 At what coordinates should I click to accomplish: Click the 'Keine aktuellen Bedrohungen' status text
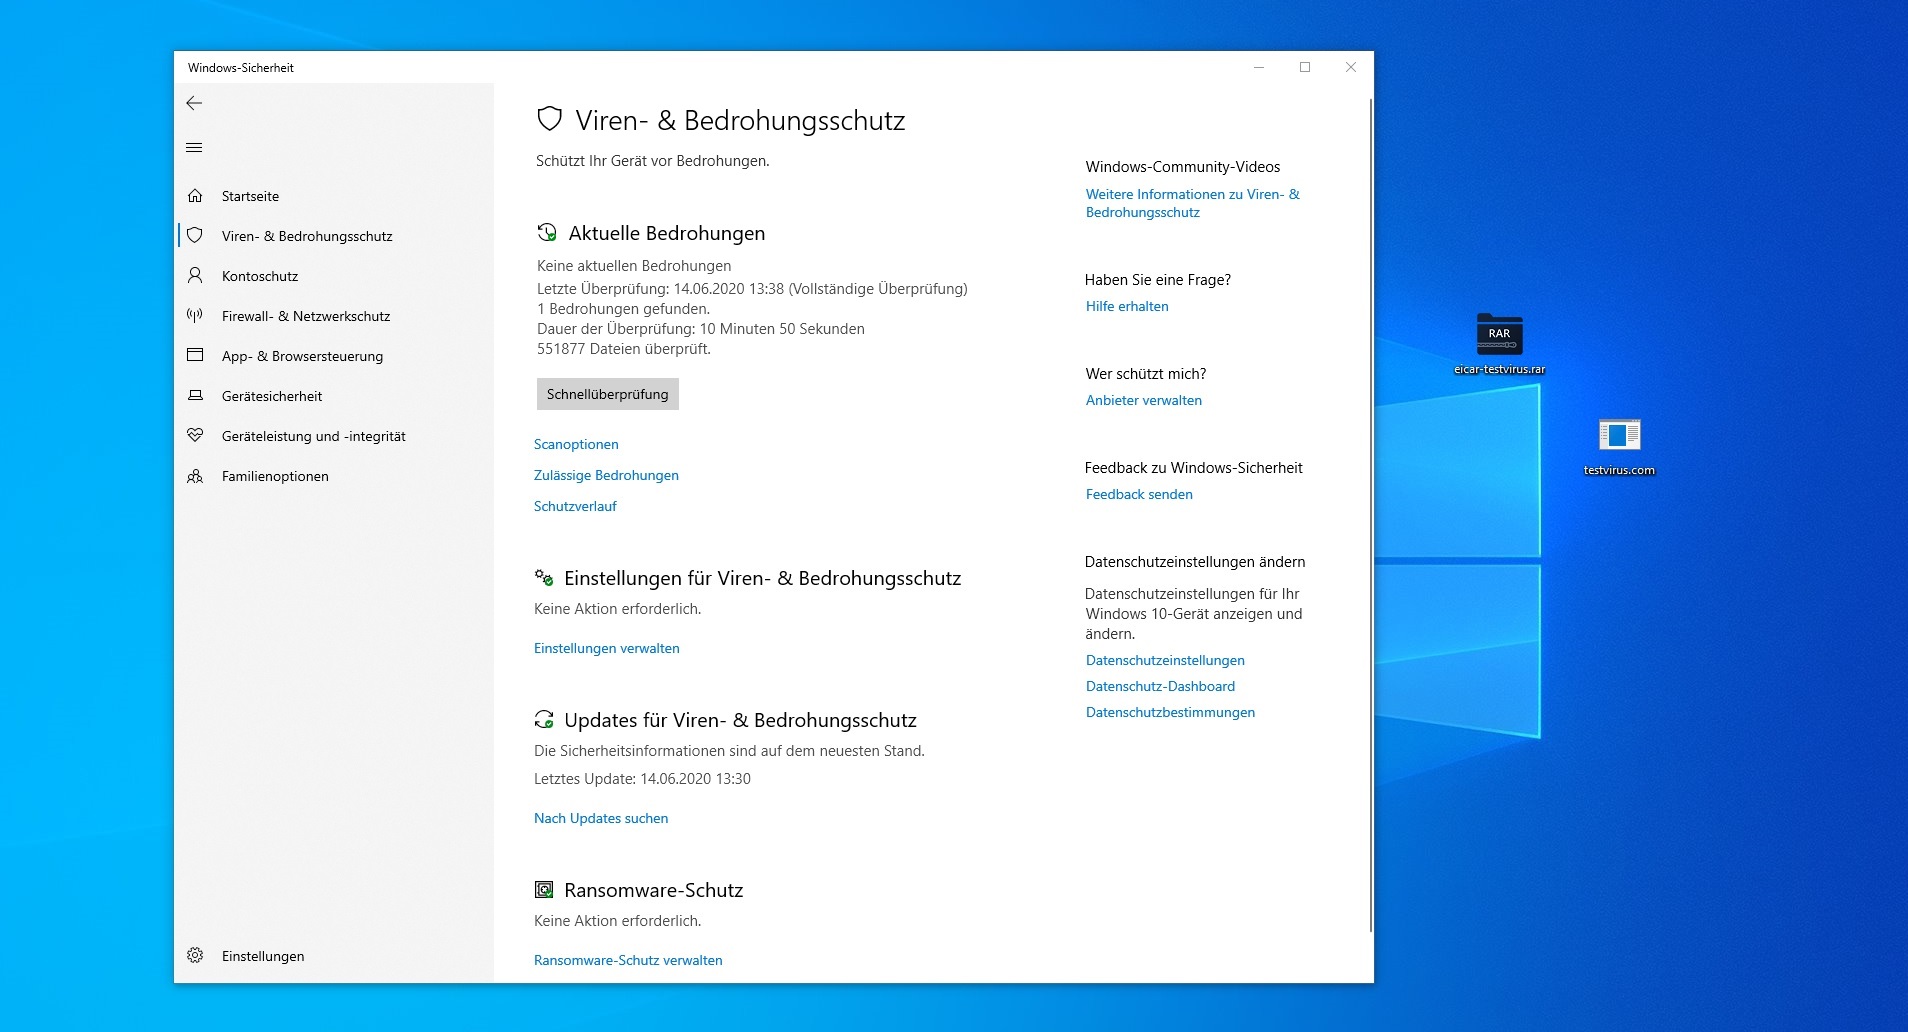[634, 266]
